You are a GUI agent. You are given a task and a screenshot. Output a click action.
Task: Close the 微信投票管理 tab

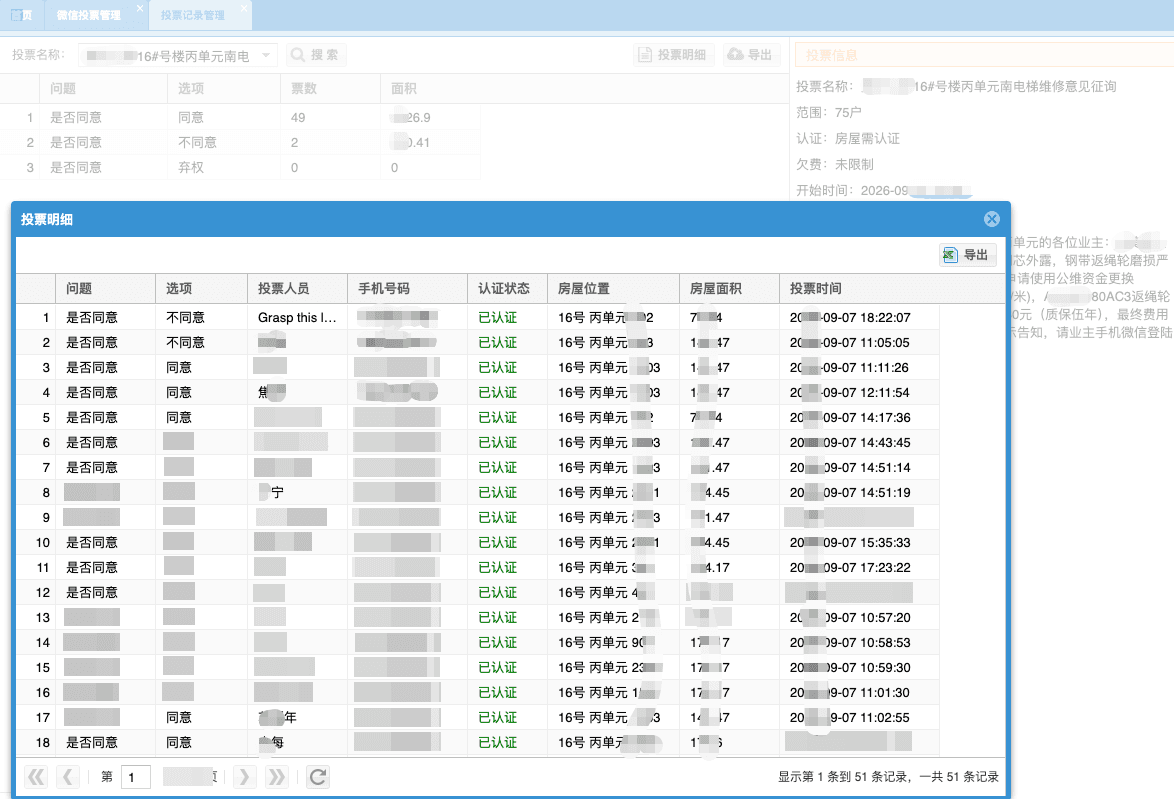coord(139,8)
